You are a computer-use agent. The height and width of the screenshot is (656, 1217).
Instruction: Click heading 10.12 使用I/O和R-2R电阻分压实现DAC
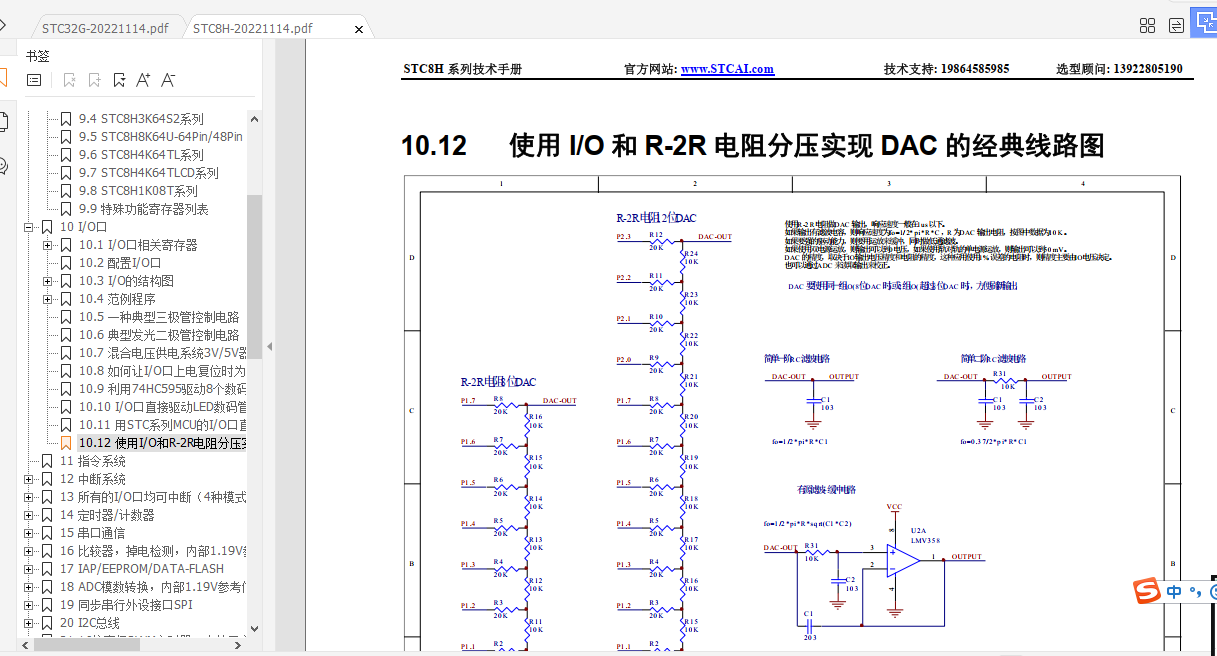(x=753, y=146)
